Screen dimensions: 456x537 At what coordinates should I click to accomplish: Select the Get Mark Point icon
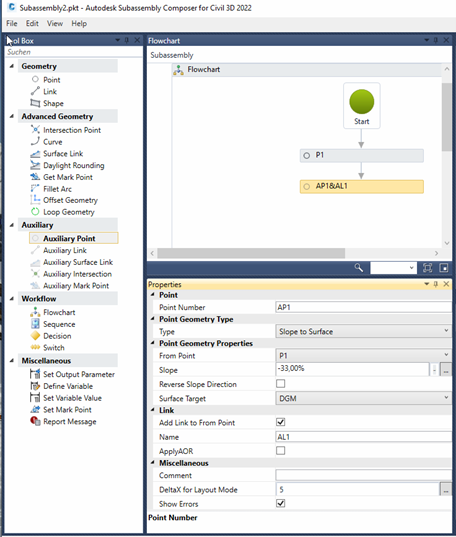click(35, 177)
